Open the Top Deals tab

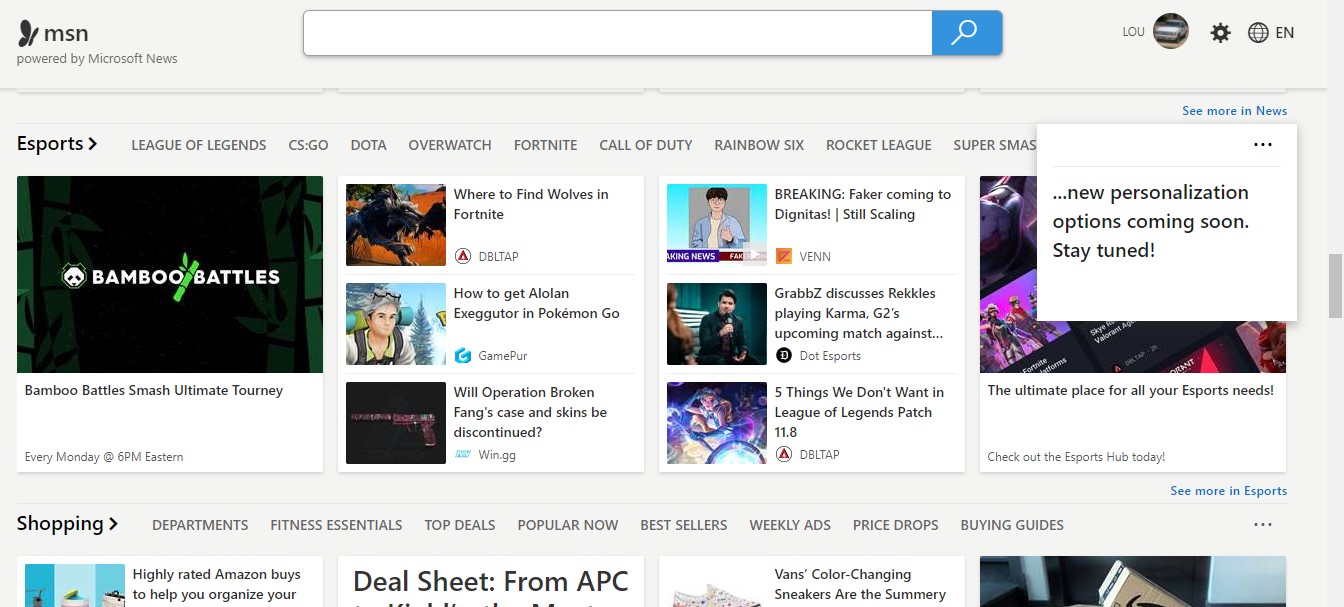[460, 525]
